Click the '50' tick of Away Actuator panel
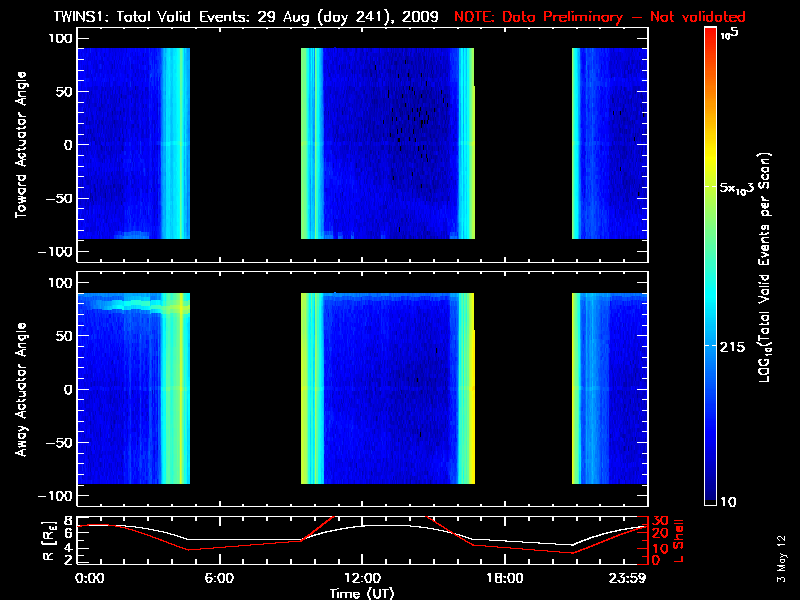Viewport: 800px width, 600px height. pos(64,336)
